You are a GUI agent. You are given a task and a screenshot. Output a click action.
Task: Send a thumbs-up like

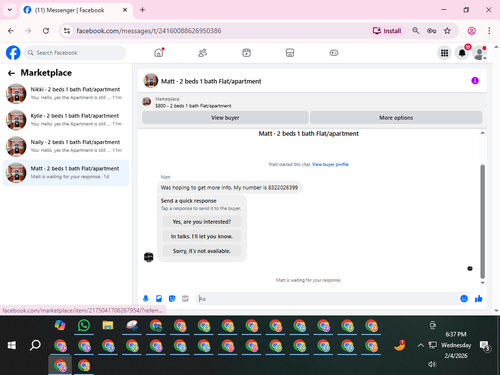[x=479, y=299]
